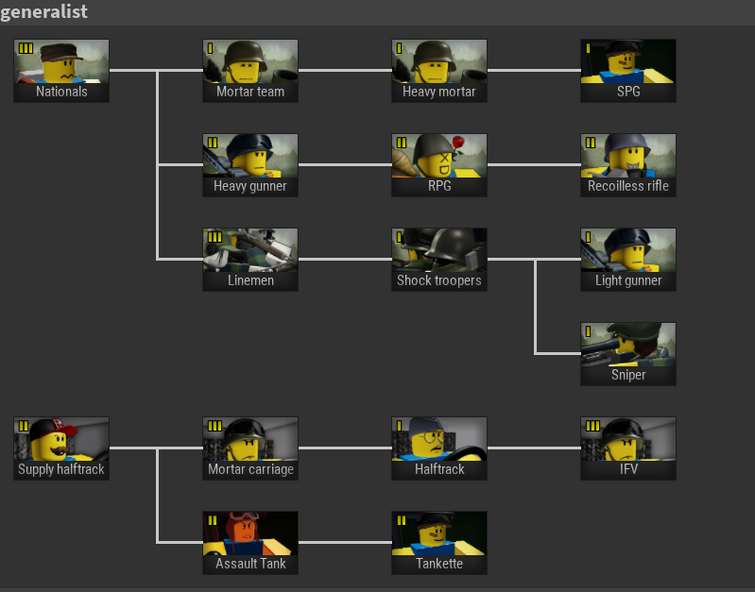The width and height of the screenshot is (755, 592).
Task: Select the RPG soldier icon
Action: [x=439, y=165]
